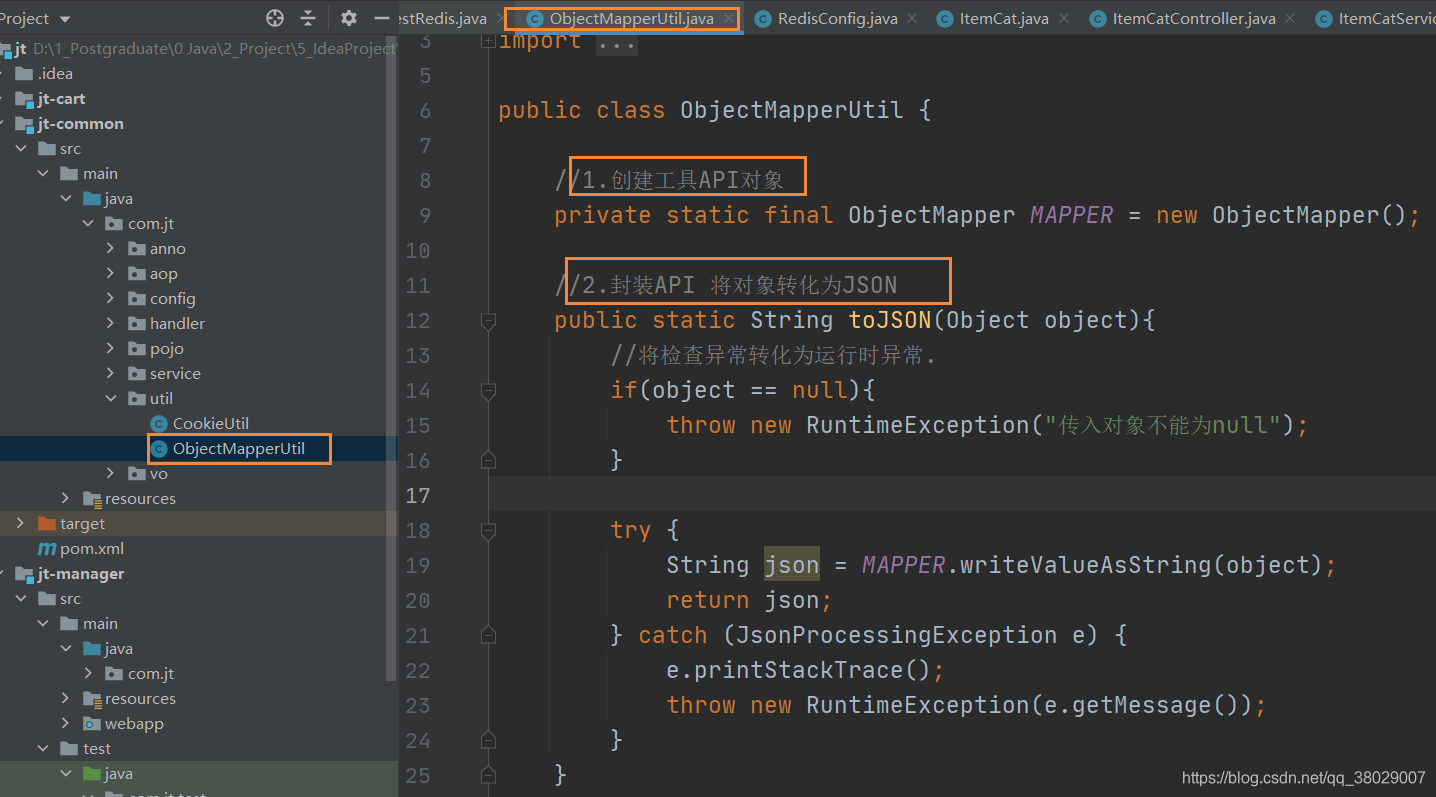Image resolution: width=1436 pixels, height=797 pixels.
Task: Fold the if block at line 14
Action: pyautogui.click(x=488, y=390)
